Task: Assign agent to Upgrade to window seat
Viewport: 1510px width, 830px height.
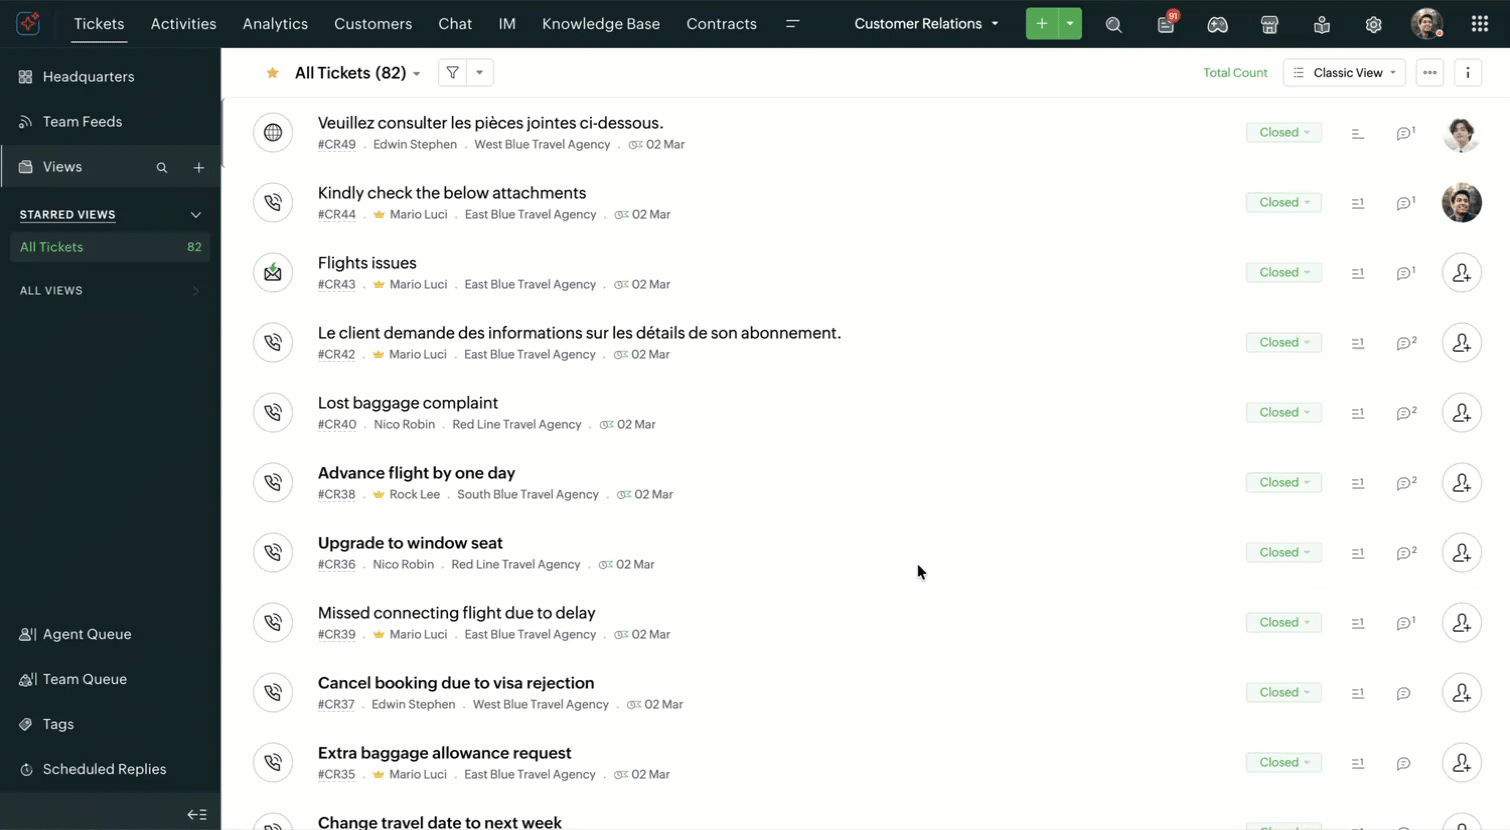Action: click(1461, 553)
